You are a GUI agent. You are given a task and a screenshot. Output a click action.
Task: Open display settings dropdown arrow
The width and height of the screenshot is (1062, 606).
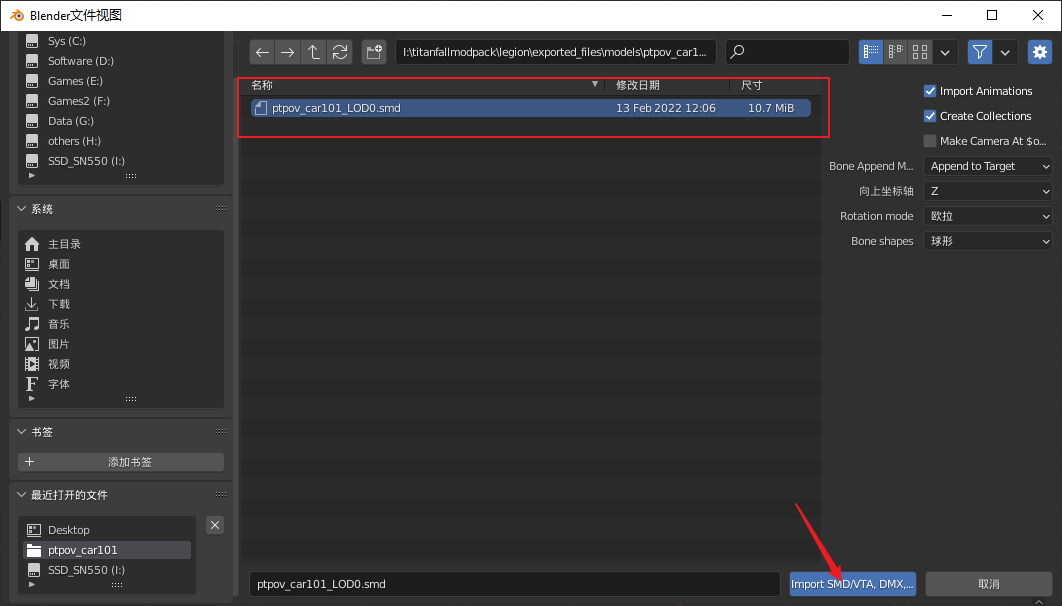coord(946,52)
